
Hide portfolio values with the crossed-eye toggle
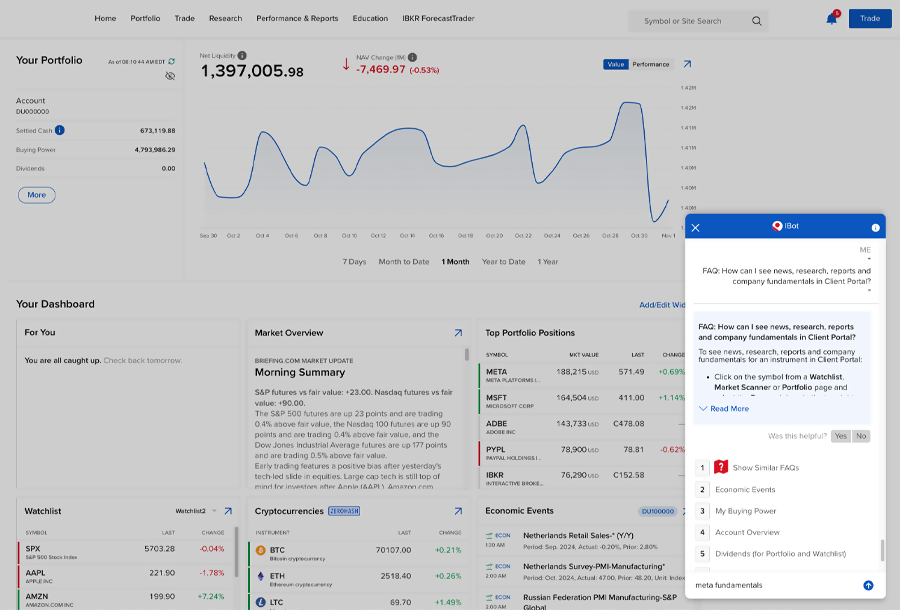(x=170, y=76)
